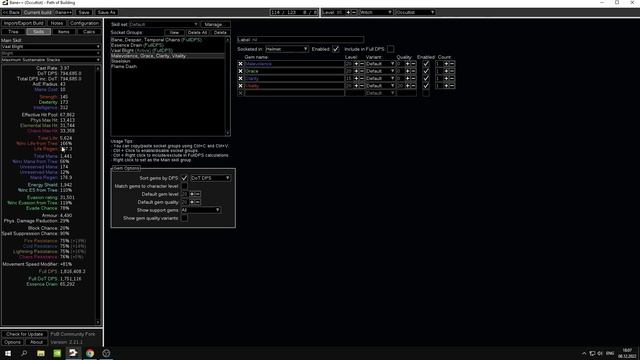Increase Vitality count with plus
The image size is (640, 360).
pos(446,86)
